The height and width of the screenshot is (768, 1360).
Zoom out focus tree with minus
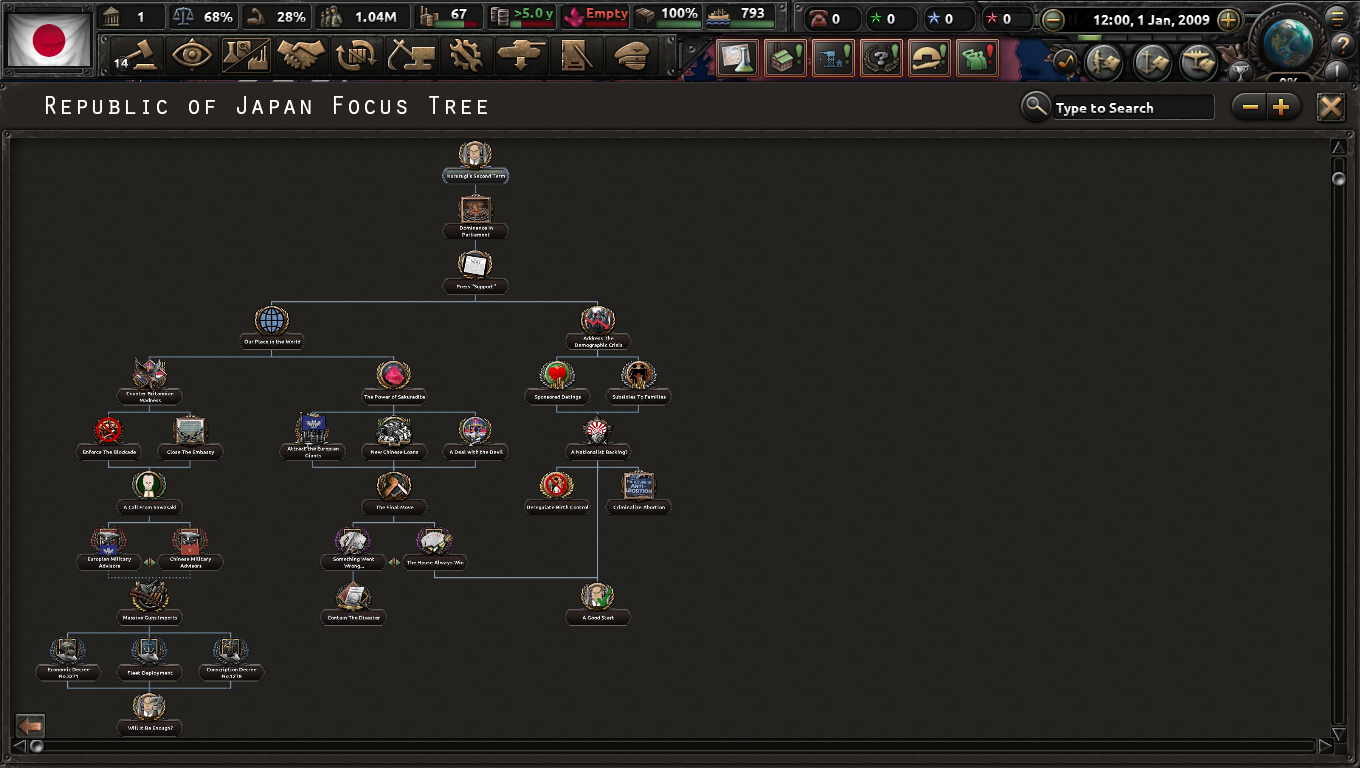[1250, 107]
